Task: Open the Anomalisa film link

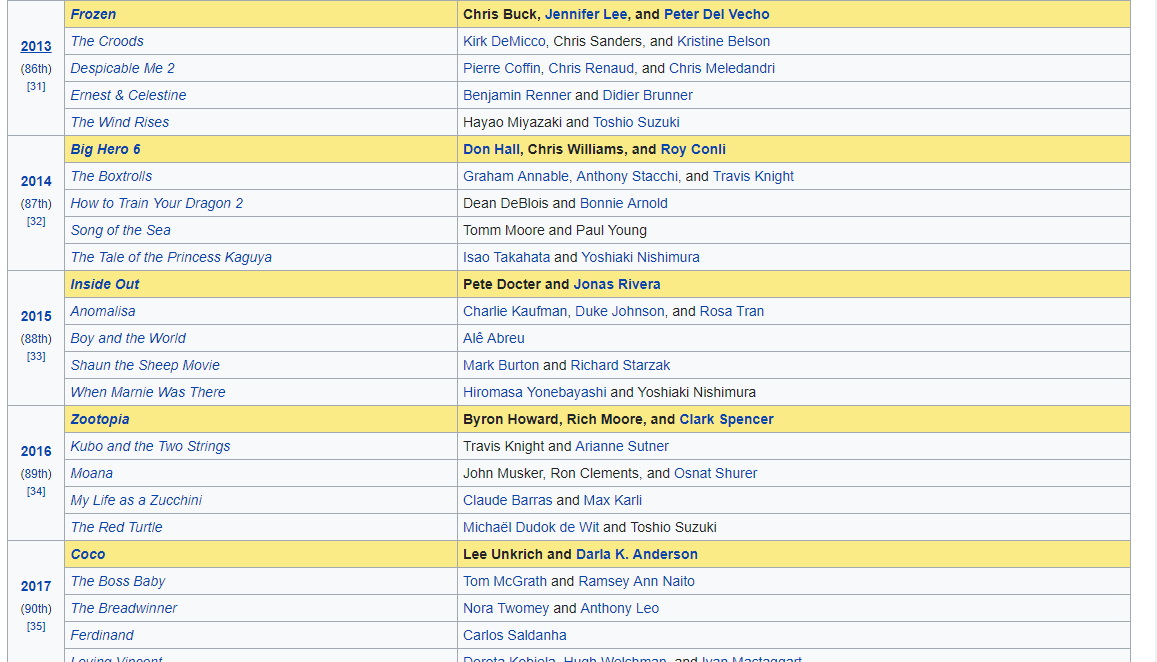Action: point(103,311)
